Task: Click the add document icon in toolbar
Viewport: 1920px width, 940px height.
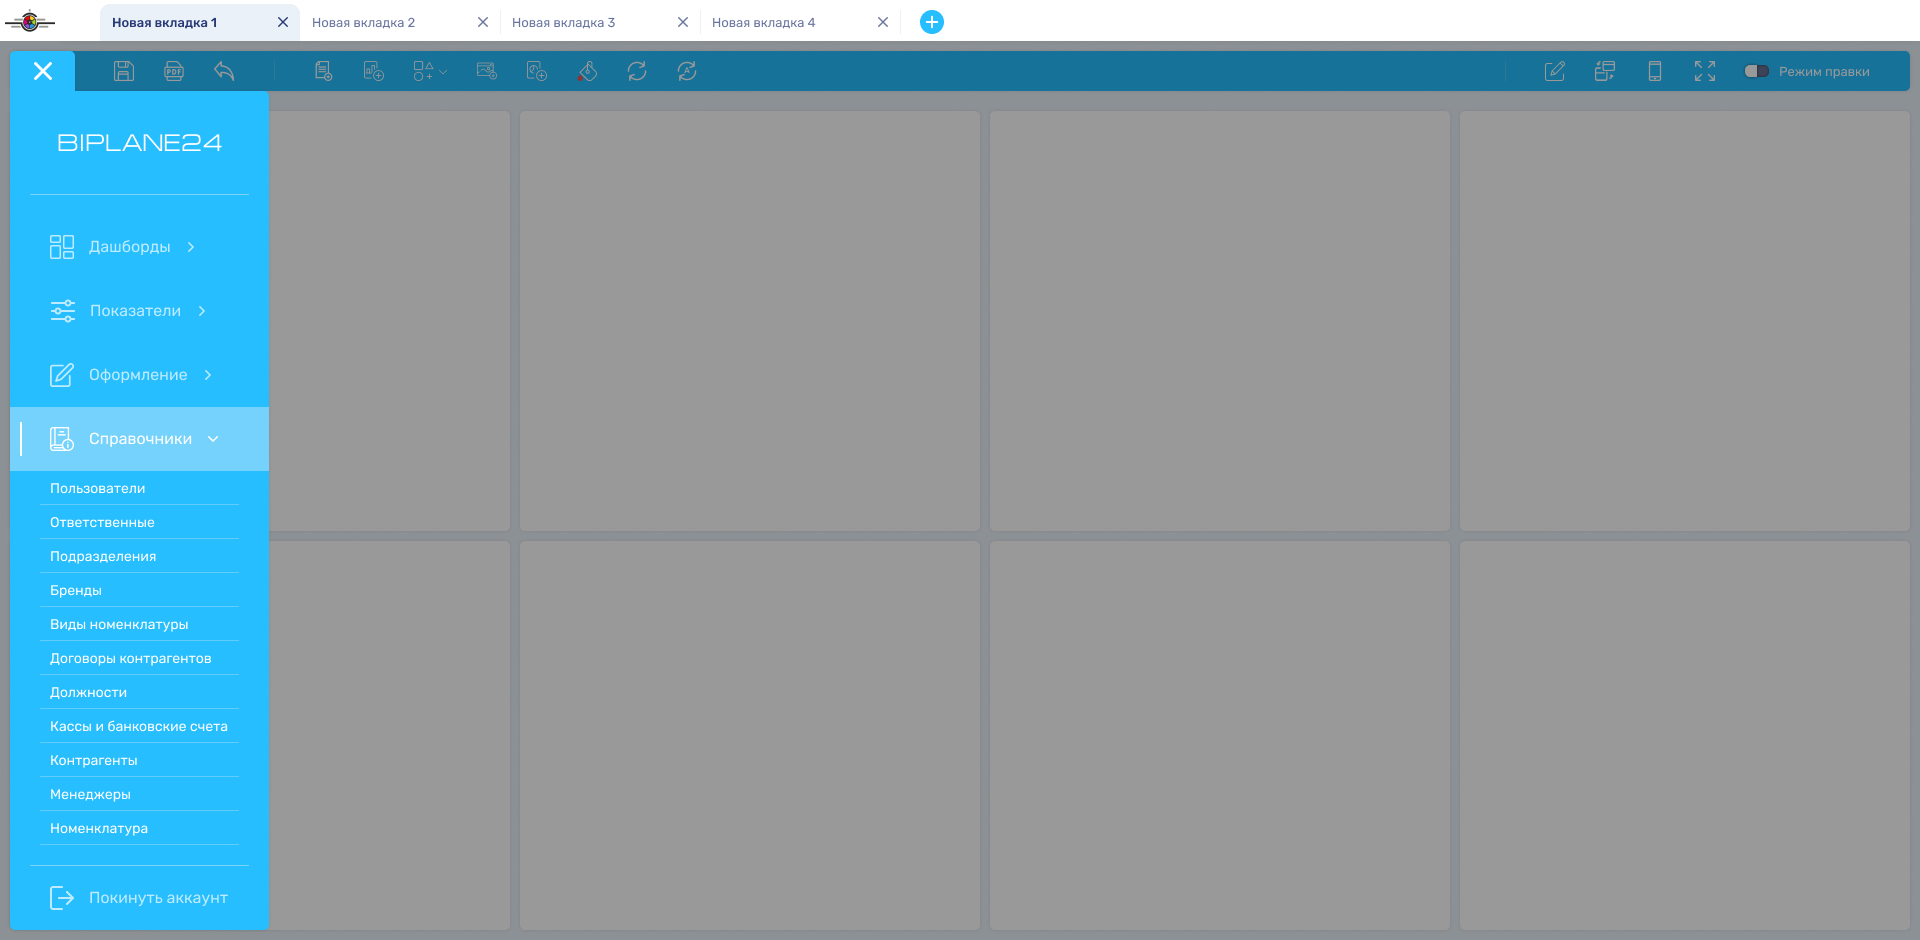Action: tap(324, 71)
